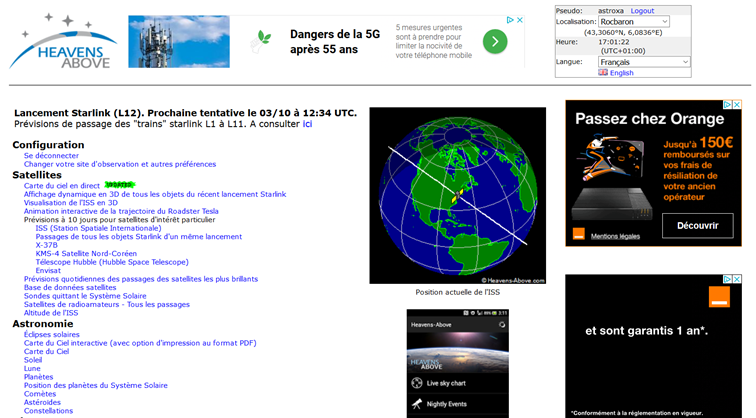The image size is (756, 418).
Task: Click AdChoices icon on Passez chez Orange ad
Action: tap(728, 104)
